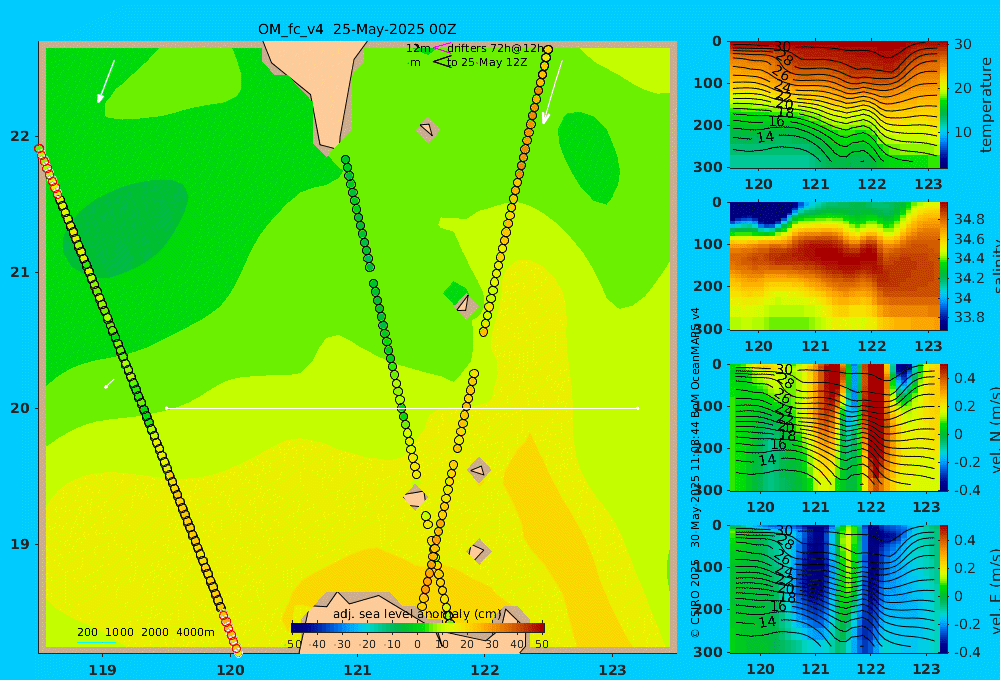Open the temperature depth section panel
Viewport: 1000px width, 680px height.
[x=834, y=105]
